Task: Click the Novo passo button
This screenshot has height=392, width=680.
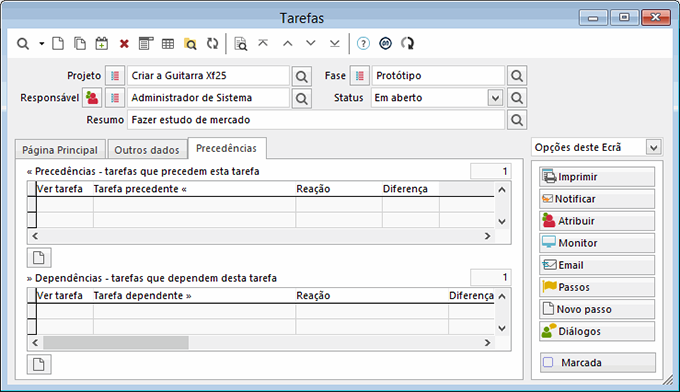Action: coord(597,310)
